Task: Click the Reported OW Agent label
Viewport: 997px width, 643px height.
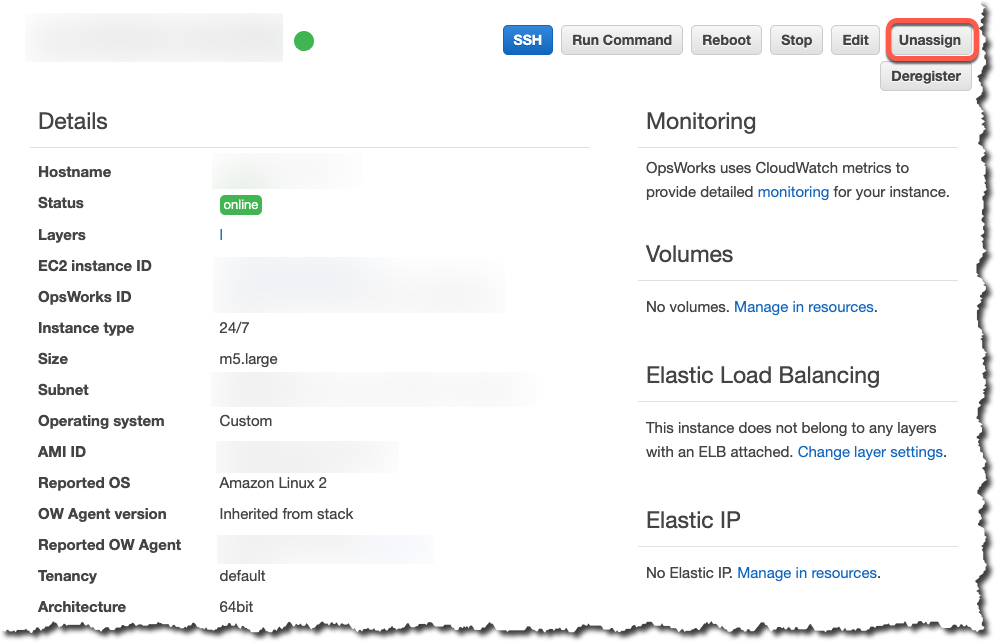Action: [109, 545]
